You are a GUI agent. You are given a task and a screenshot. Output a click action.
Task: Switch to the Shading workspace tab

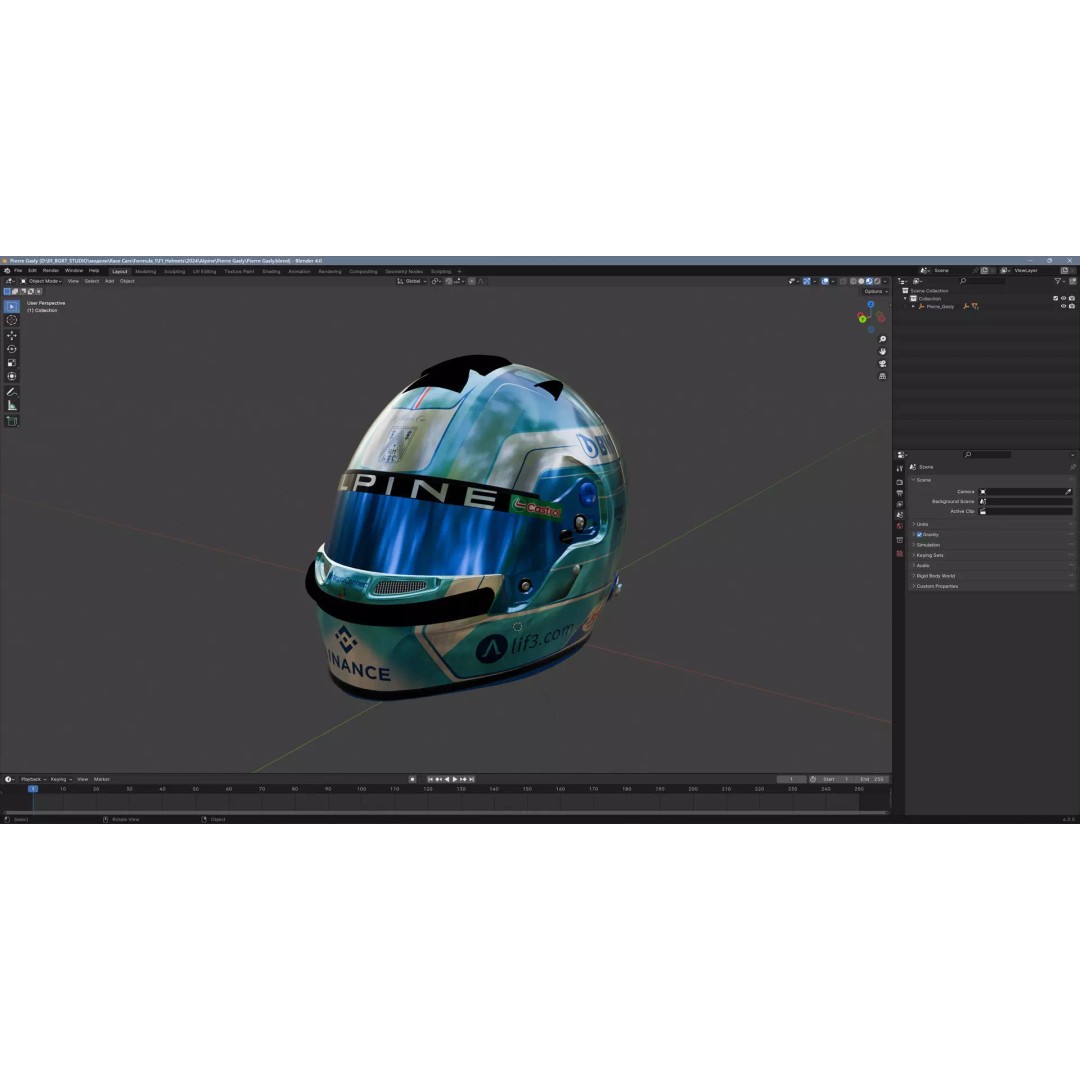[x=271, y=270]
